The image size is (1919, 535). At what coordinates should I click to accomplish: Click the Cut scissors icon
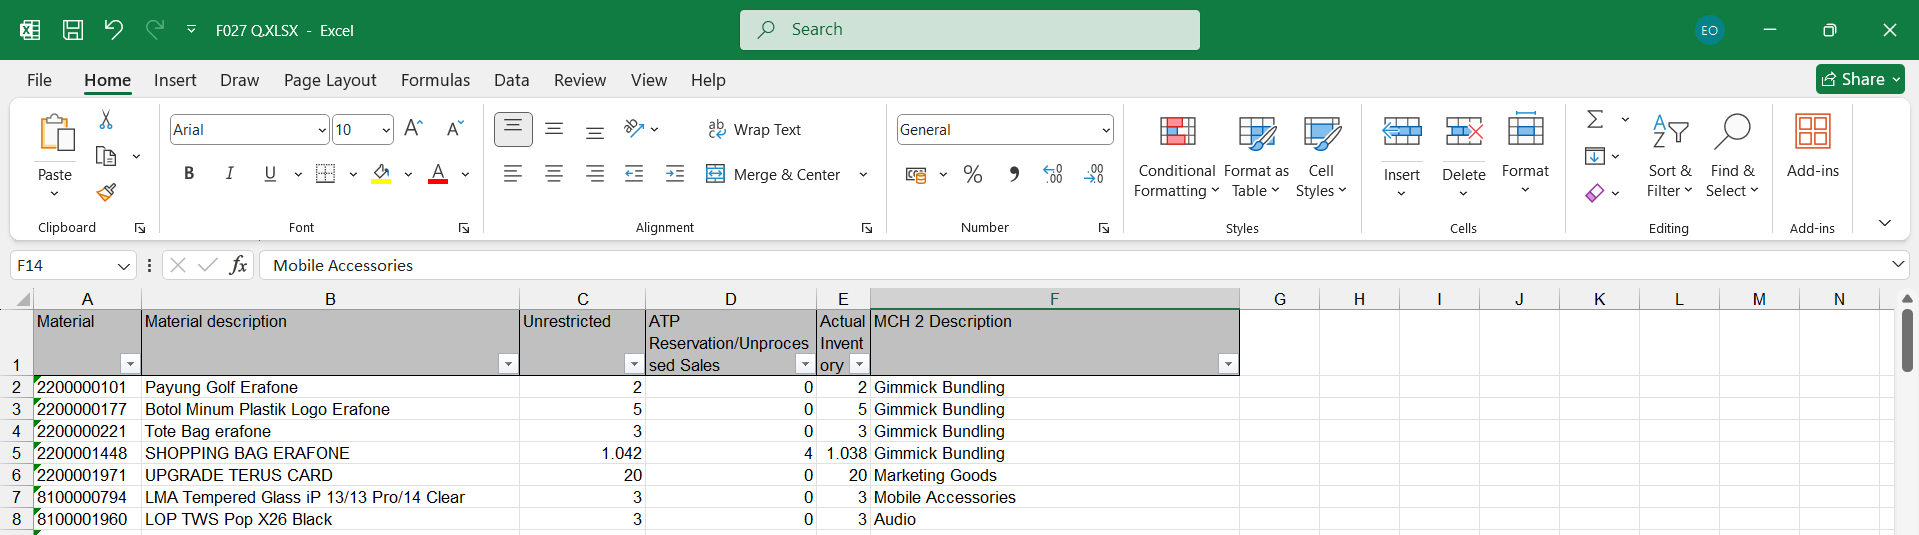[x=106, y=120]
